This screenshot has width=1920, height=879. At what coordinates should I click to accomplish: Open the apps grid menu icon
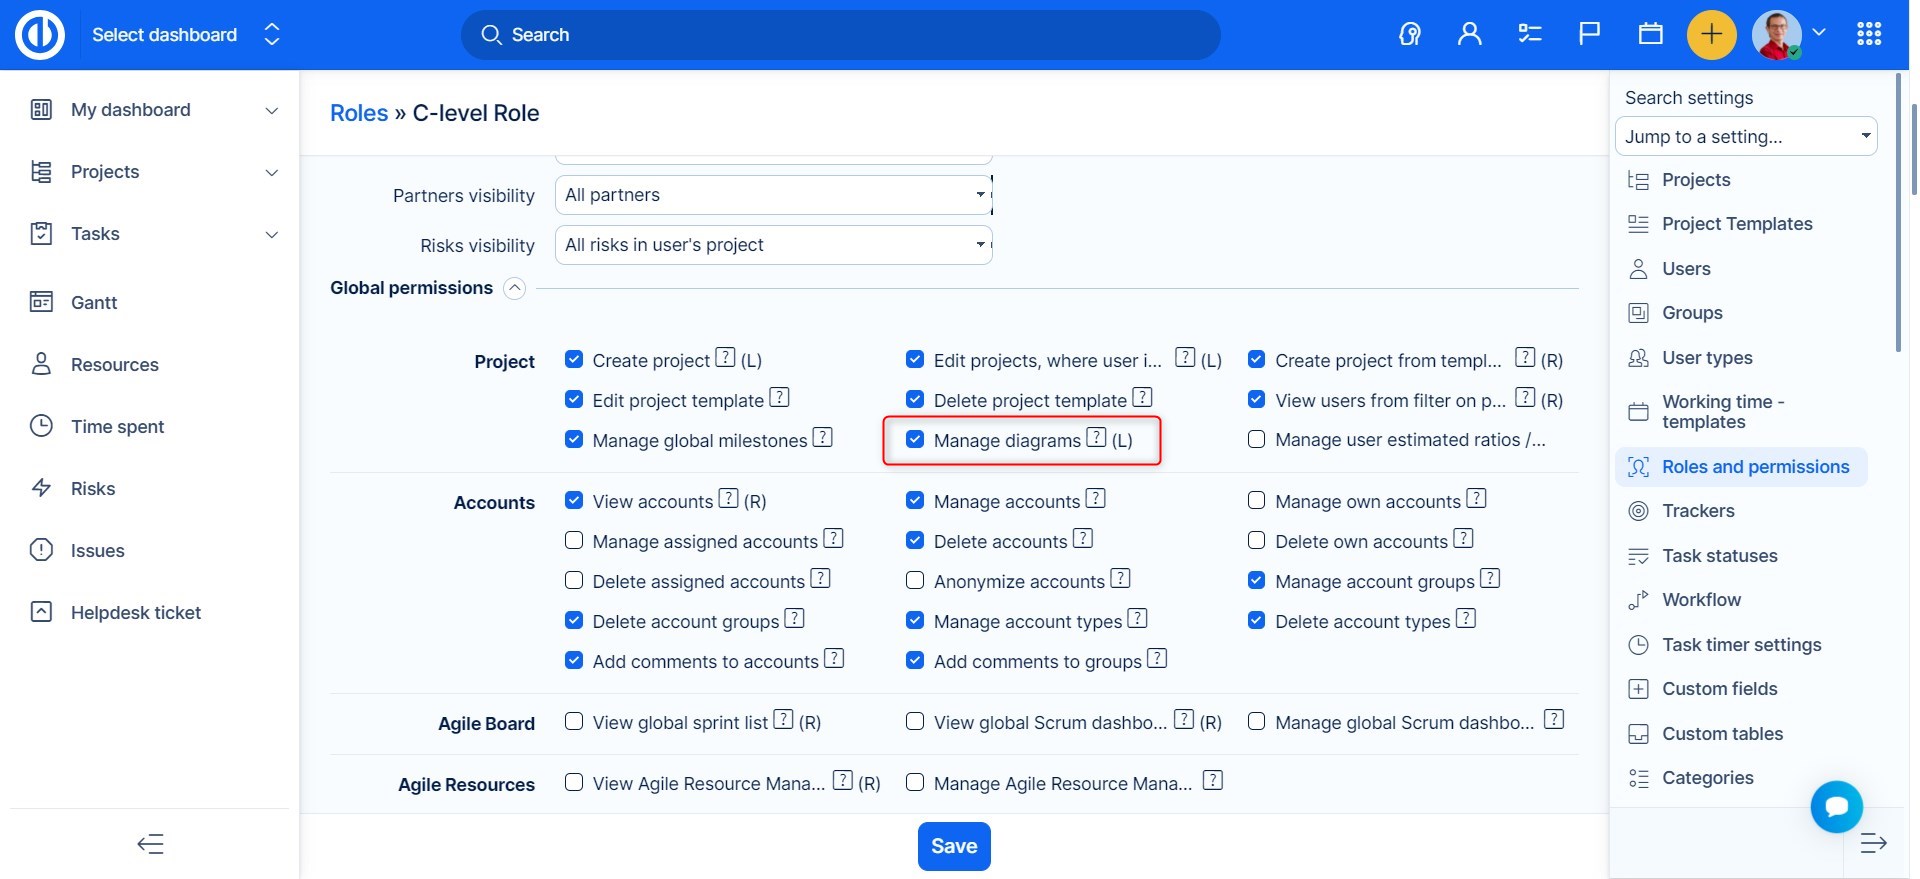coord(1868,35)
